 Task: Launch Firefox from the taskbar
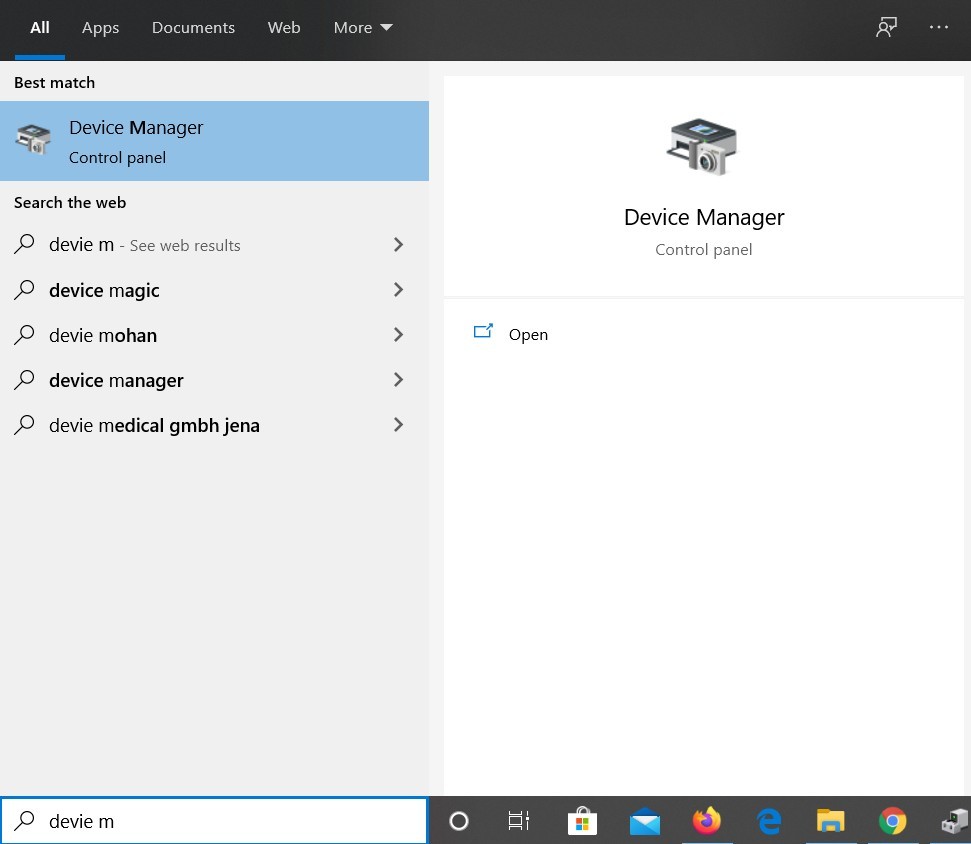(707, 821)
